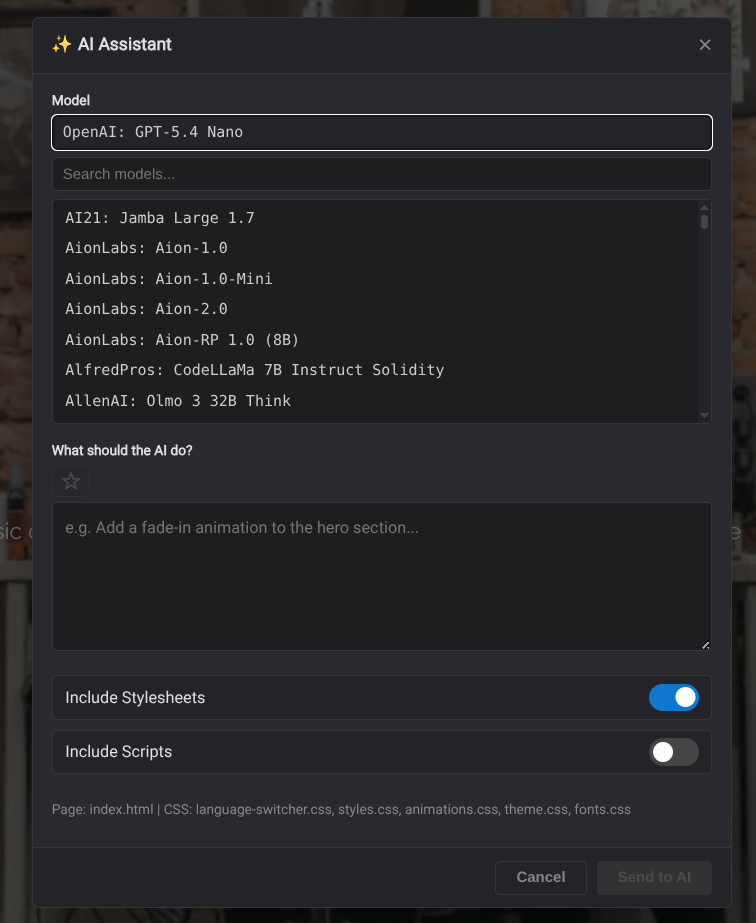Click the text area resize handle
This screenshot has height=923, width=756.
tap(705, 645)
